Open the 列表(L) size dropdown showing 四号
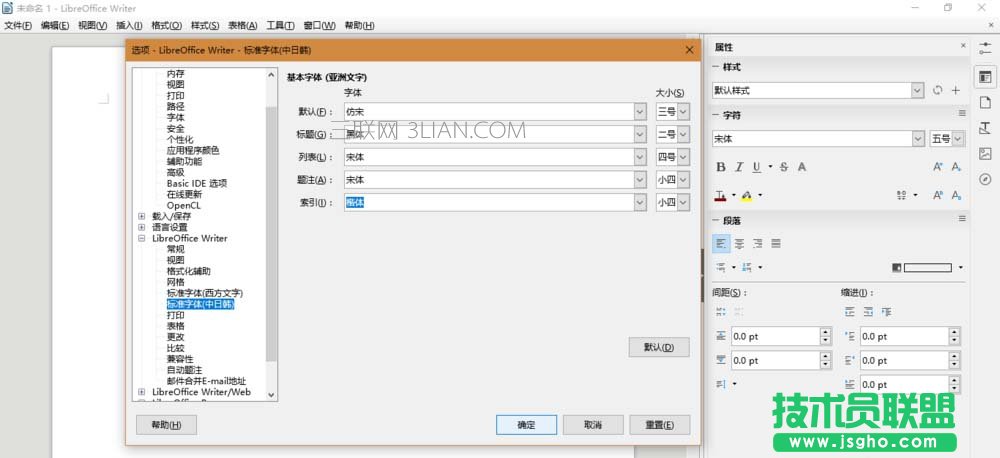This screenshot has width=1000, height=458. [x=683, y=157]
